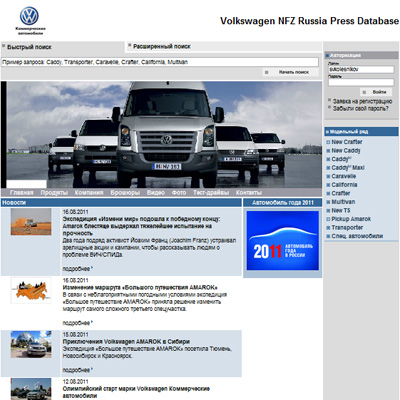400x400 pixels.
Task: Open Multivan model link
Action: 343,202
